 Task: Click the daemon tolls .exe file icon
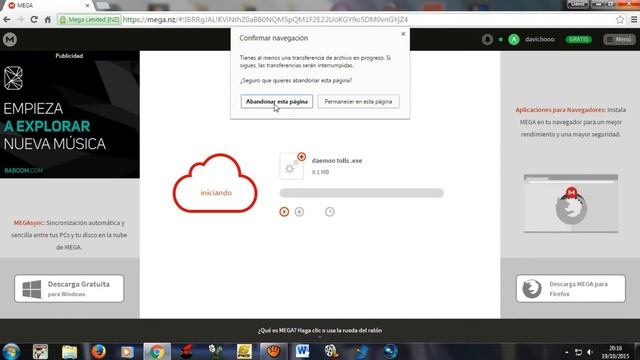pyautogui.click(x=292, y=166)
